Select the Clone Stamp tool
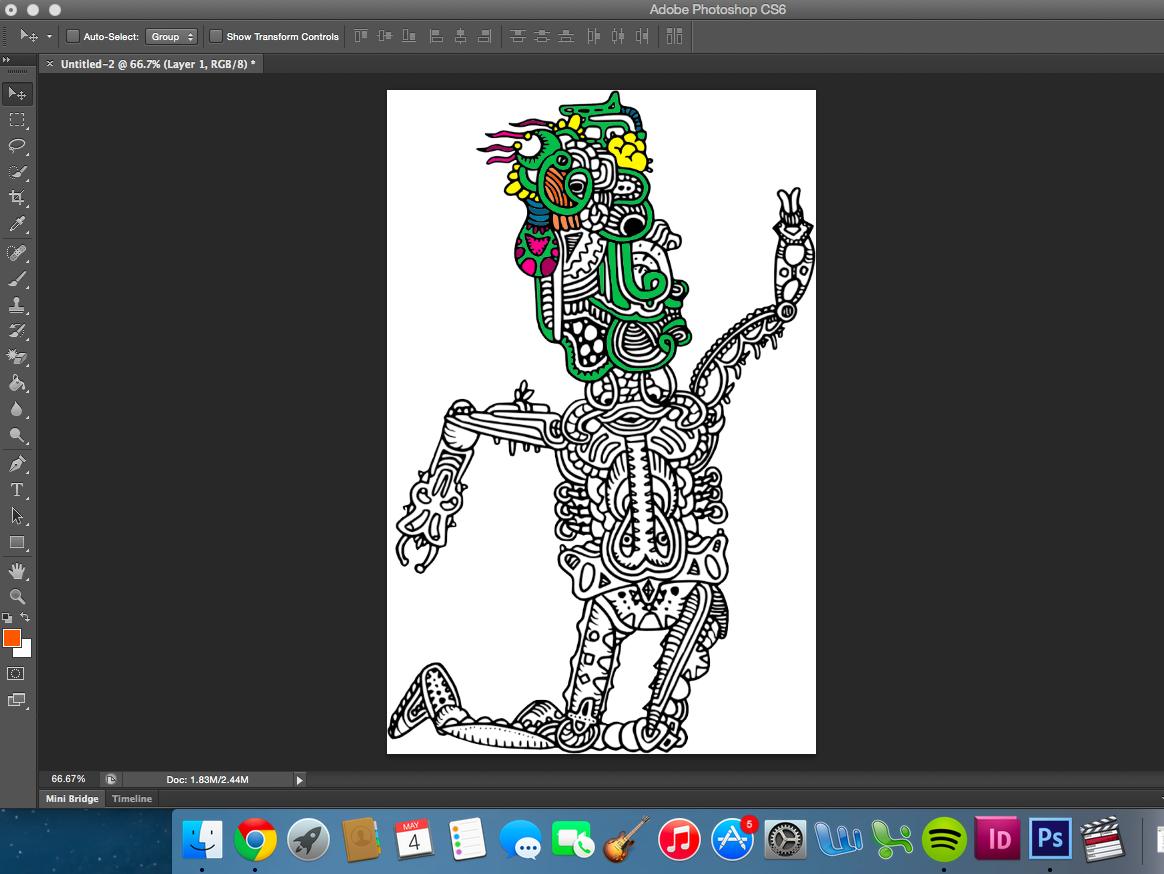 17,305
